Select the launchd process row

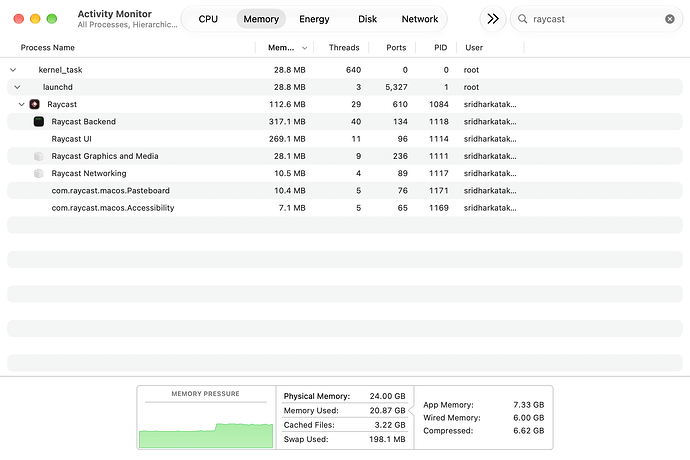pos(345,87)
